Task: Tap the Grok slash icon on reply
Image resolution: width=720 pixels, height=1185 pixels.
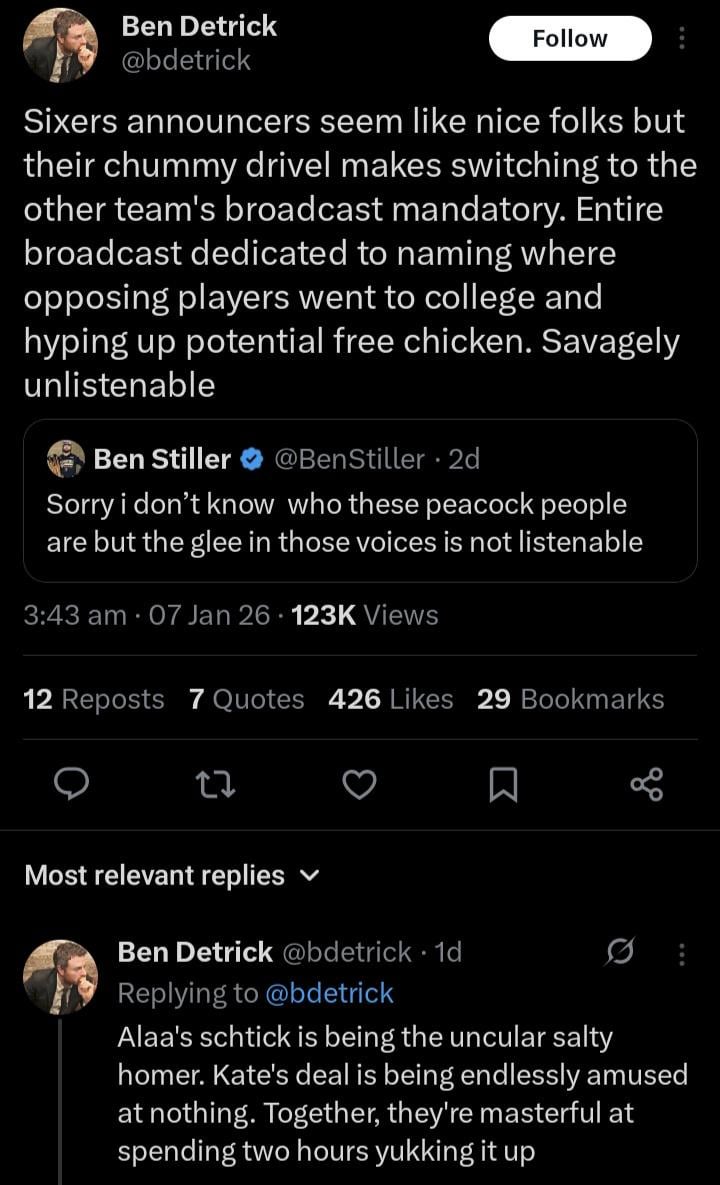Action: [621, 954]
